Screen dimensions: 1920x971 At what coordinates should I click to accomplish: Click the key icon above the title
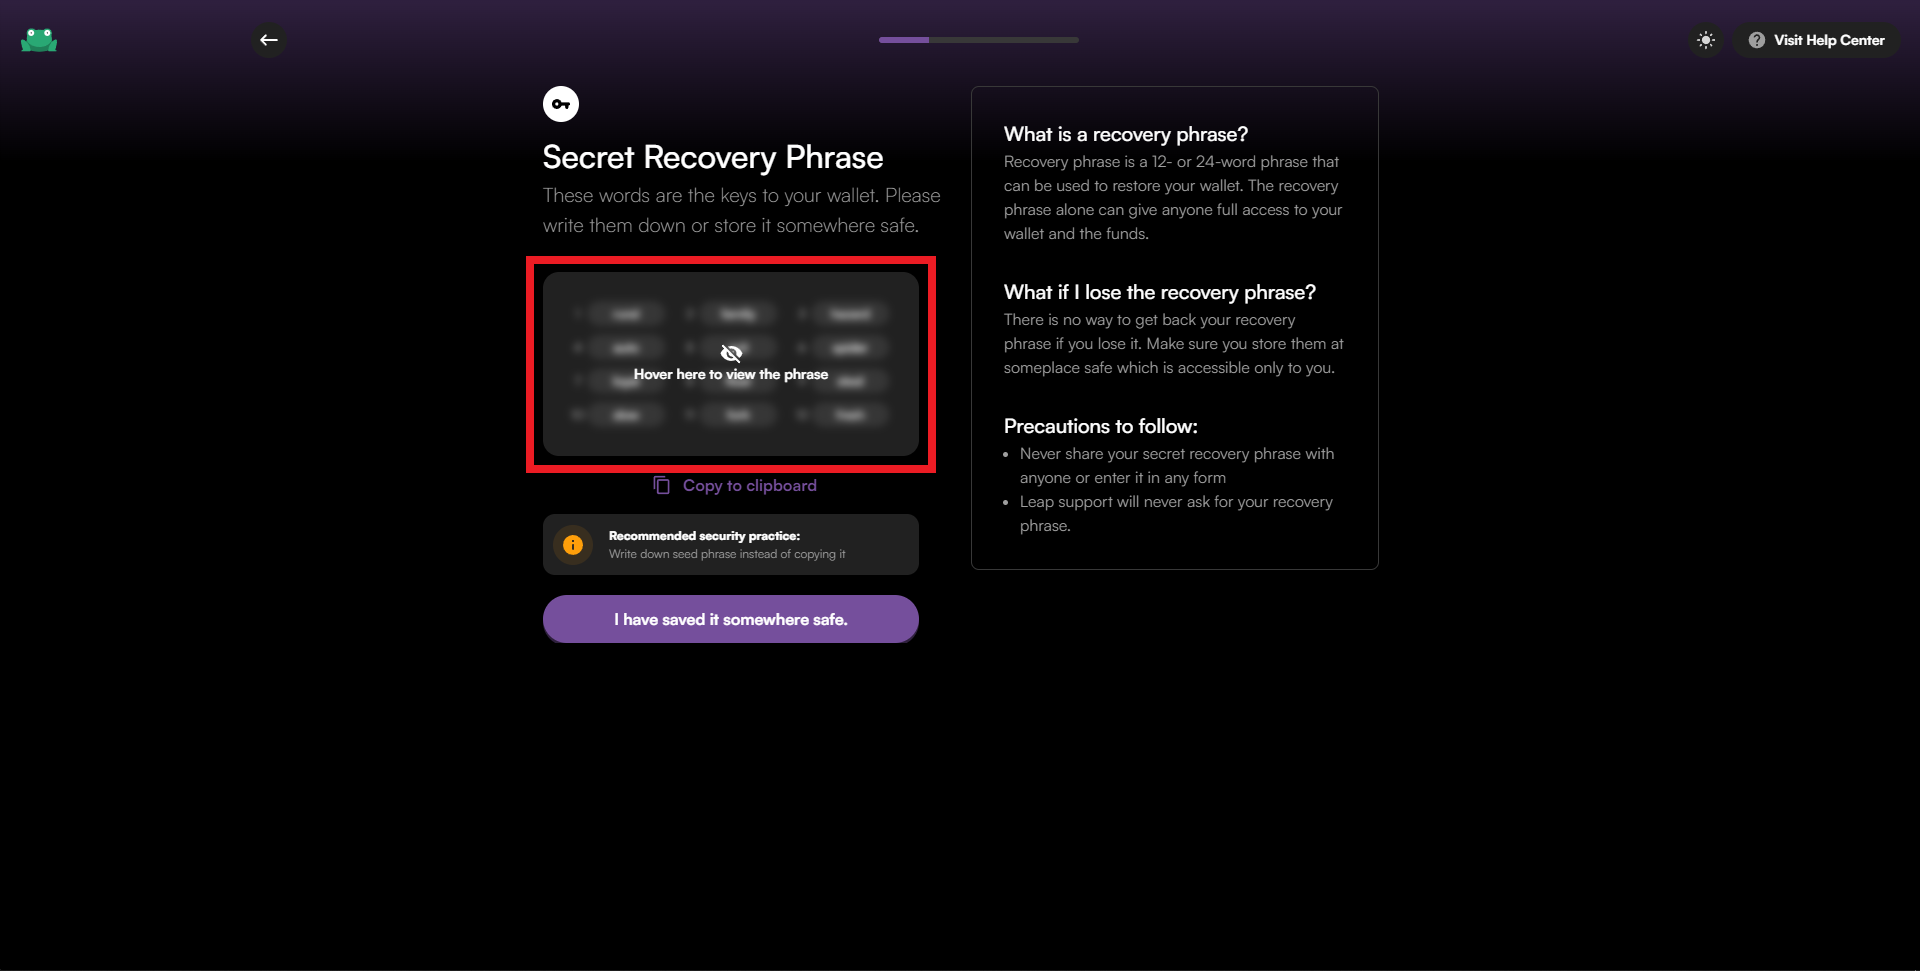(x=561, y=104)
